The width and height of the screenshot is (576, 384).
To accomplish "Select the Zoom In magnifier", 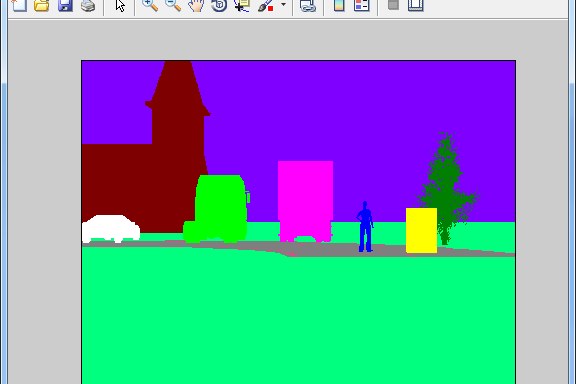I will pyautogui.click(x=150, y=5).
